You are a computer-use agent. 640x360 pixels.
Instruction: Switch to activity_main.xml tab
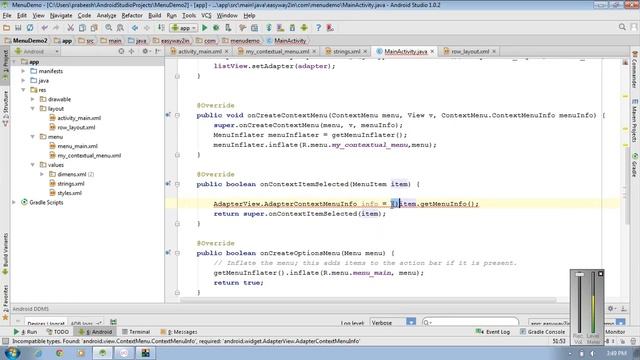click(x=199, y=51)
